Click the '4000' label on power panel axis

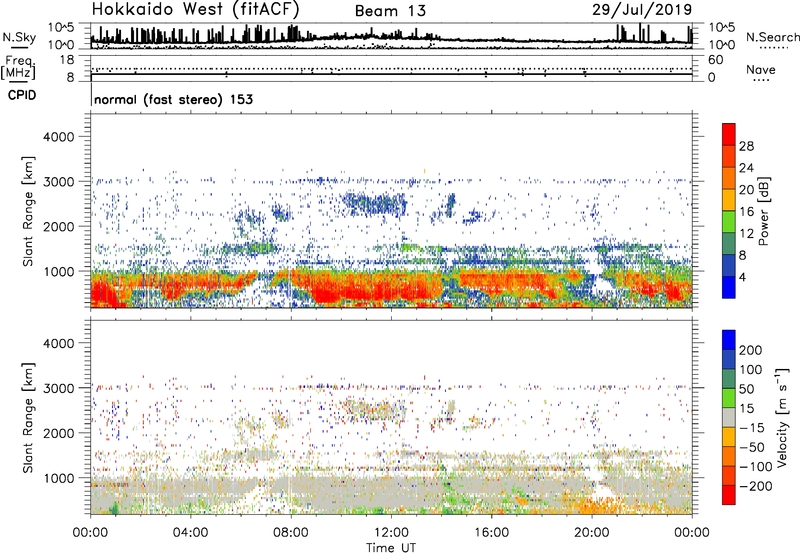click(x=59, y=137)
